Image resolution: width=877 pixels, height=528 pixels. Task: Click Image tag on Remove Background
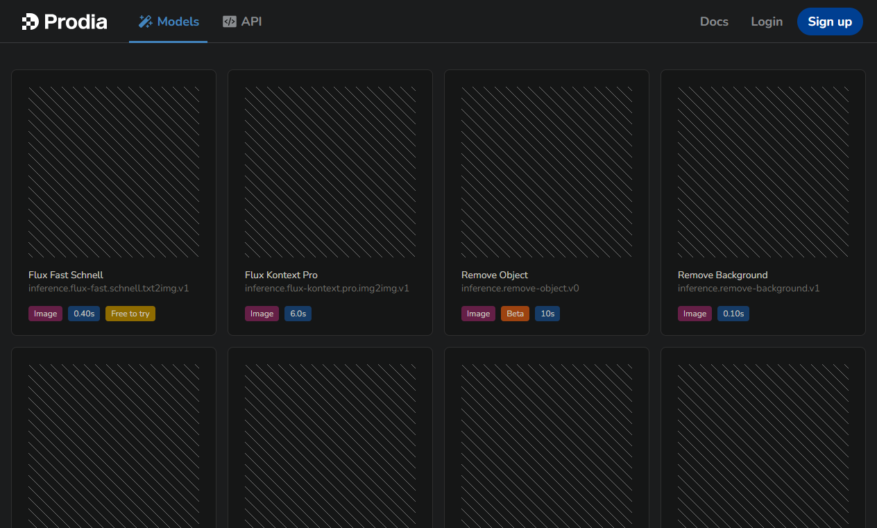tap(695, 314)
